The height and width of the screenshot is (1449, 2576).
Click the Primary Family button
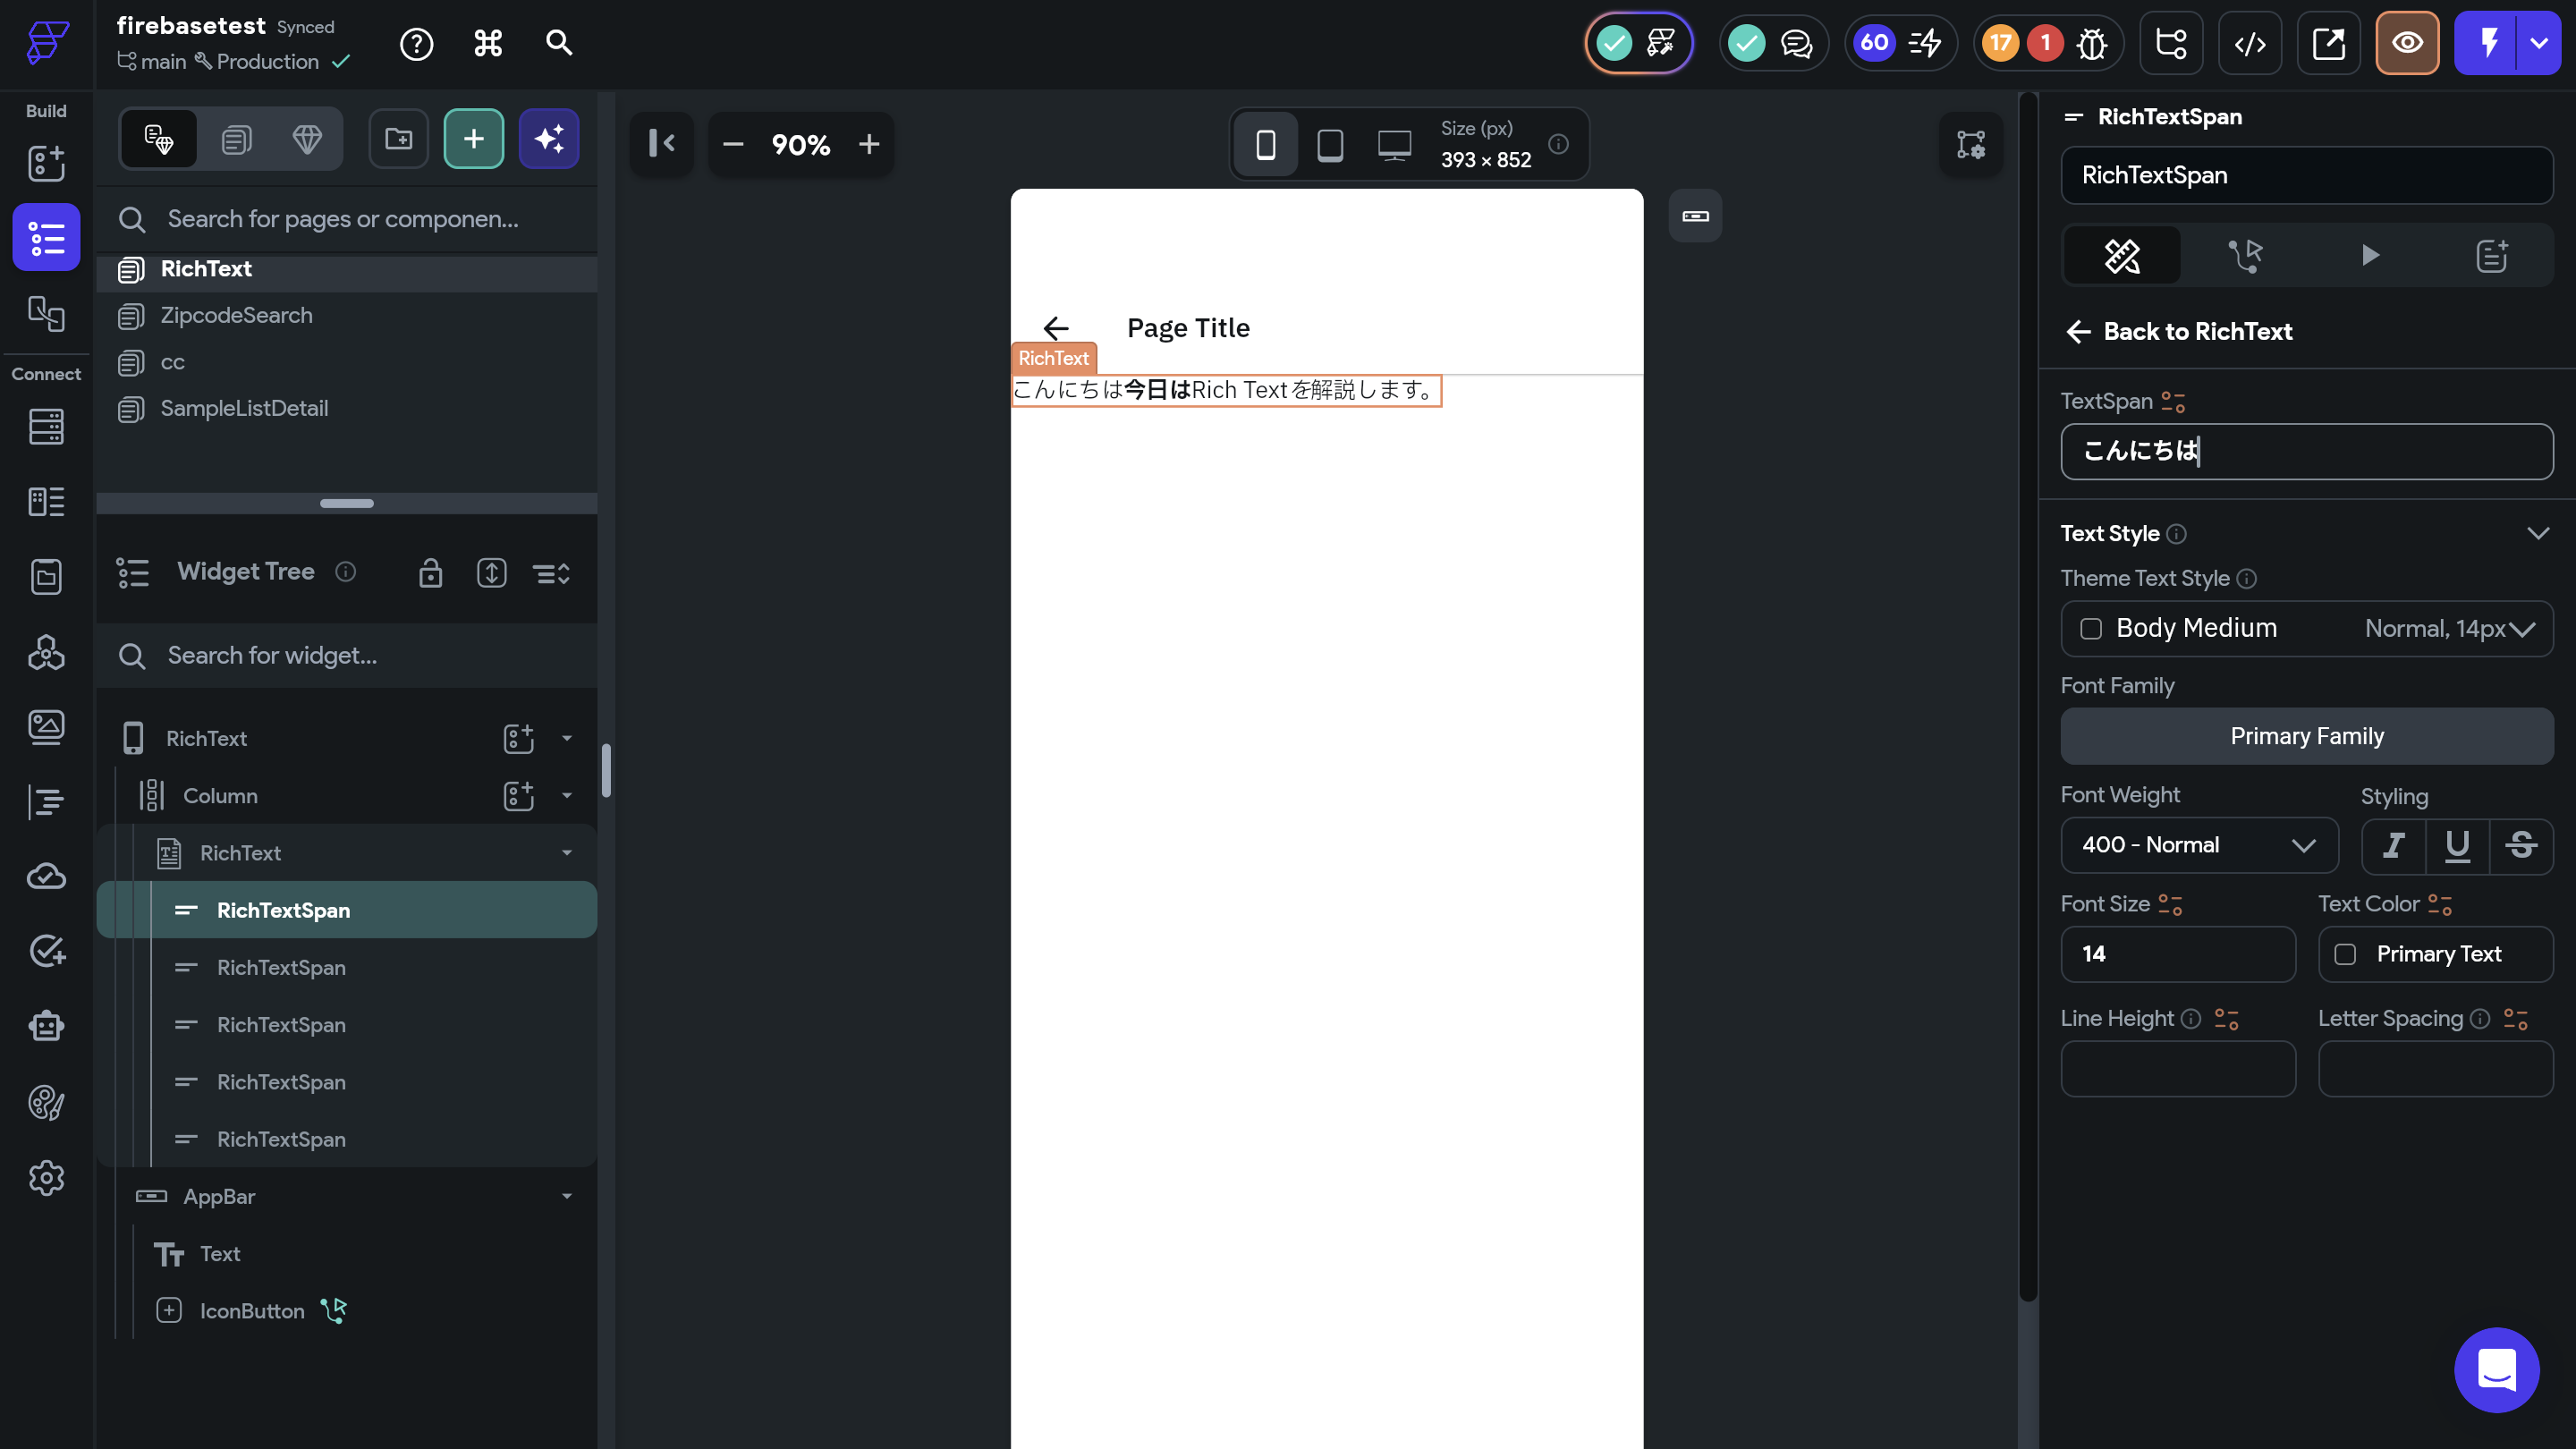point(2306,737)
